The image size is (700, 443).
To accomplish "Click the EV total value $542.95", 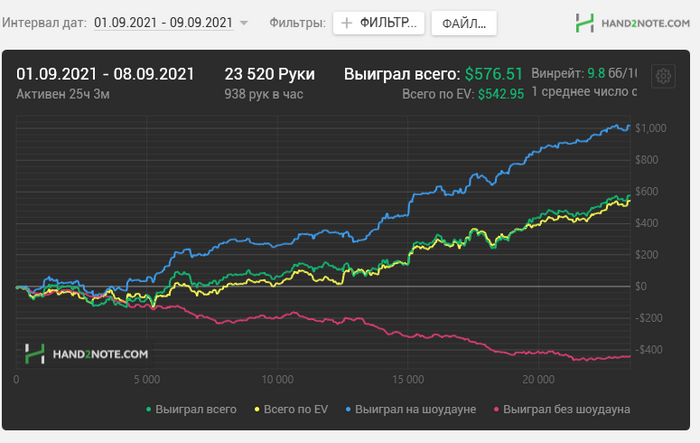I will 501,94.
